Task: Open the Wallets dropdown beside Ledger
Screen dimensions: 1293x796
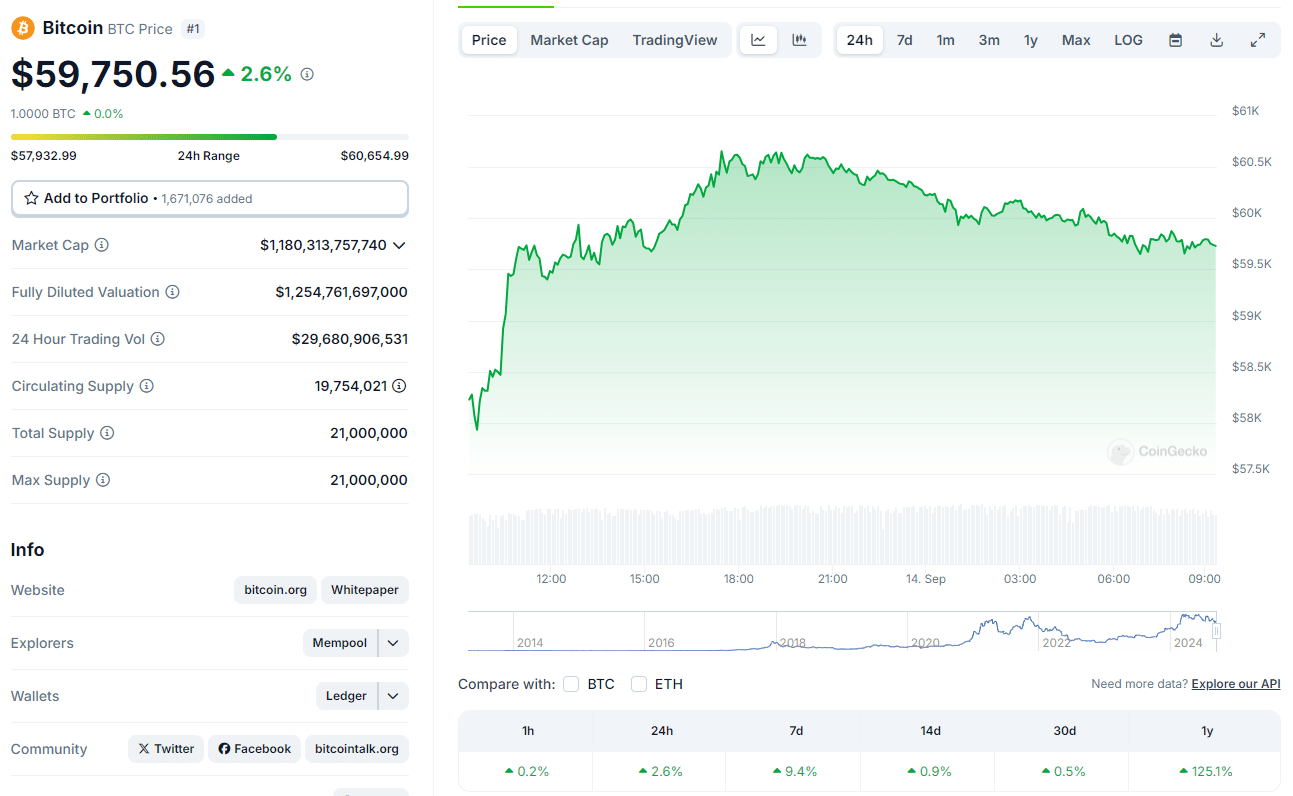Action: pyautogui.click(x=392, y=695)
